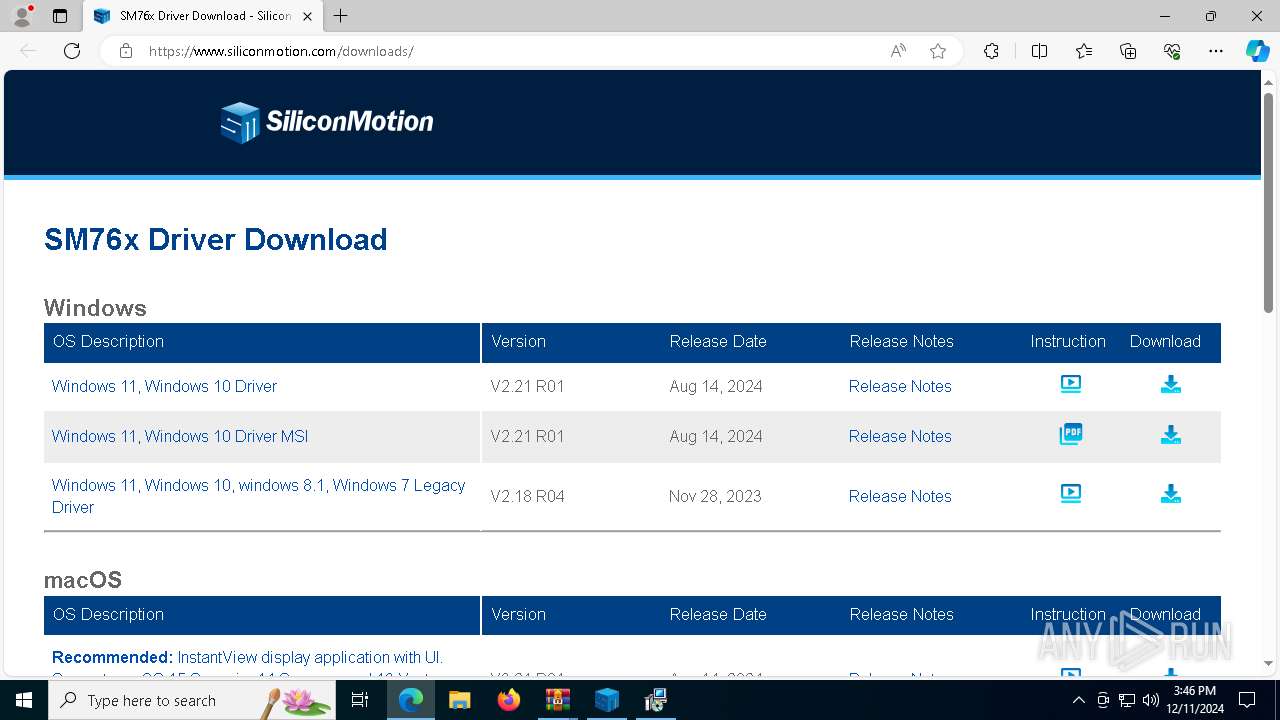This screenshot has height=720, width=1280.
Task: Open File Explorer from taskbar
Action: 459,700
